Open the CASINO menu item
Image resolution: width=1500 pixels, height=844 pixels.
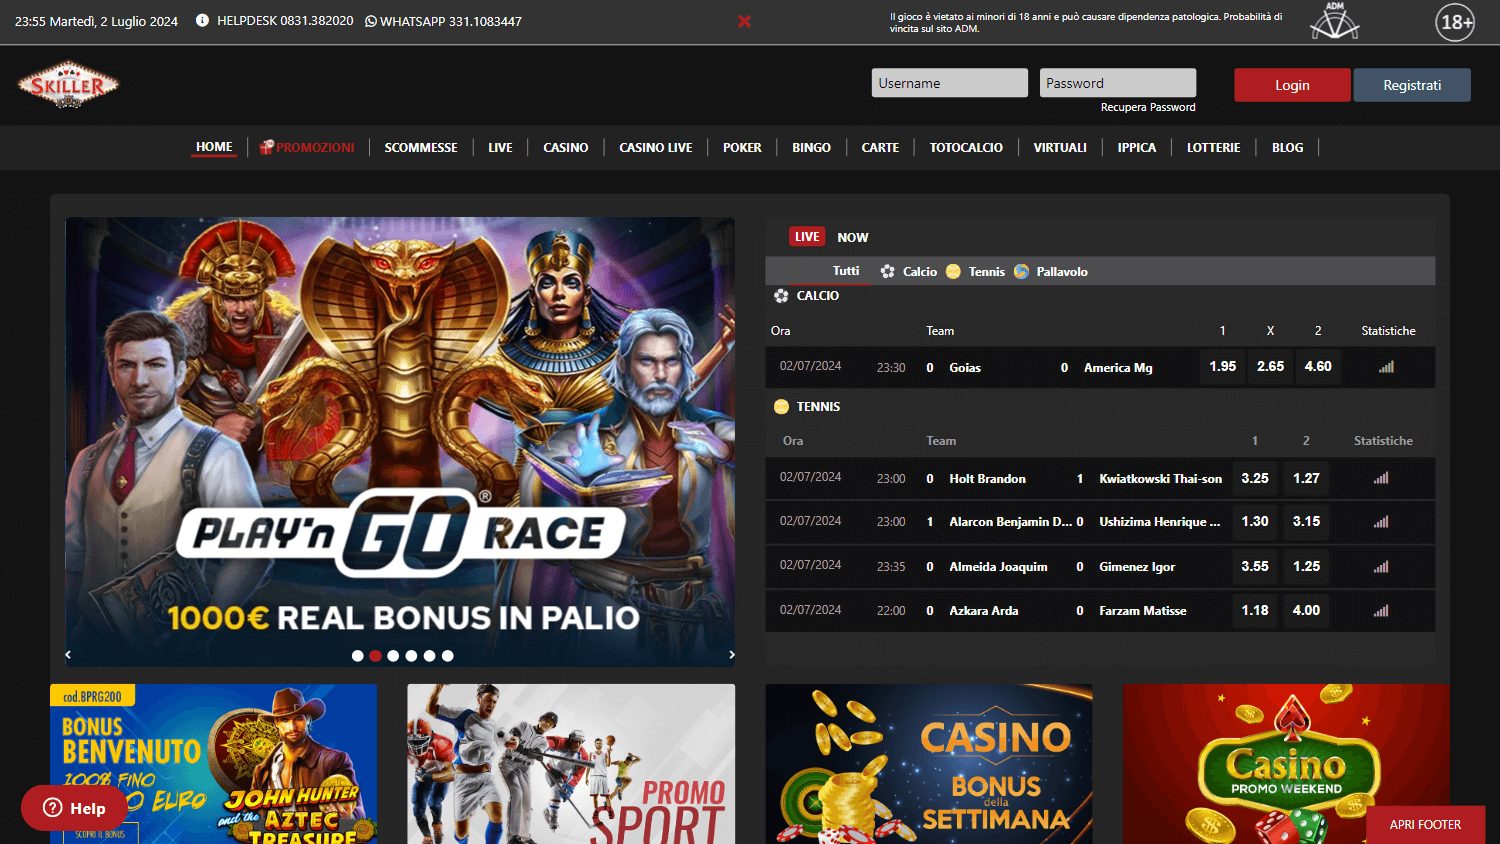(566, 147)
